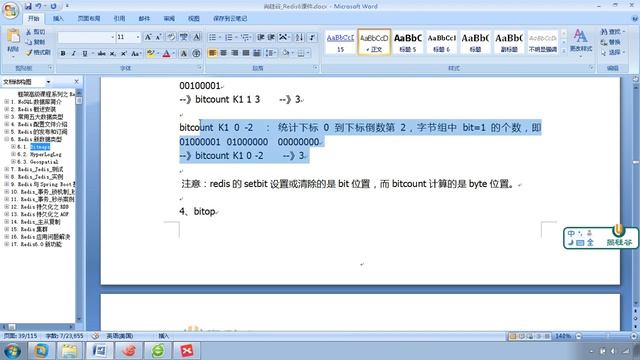Open the Mailings ribbon tab
Viewport: 640px width, 360px height.
pyautogui.click(x=144, y=18)
